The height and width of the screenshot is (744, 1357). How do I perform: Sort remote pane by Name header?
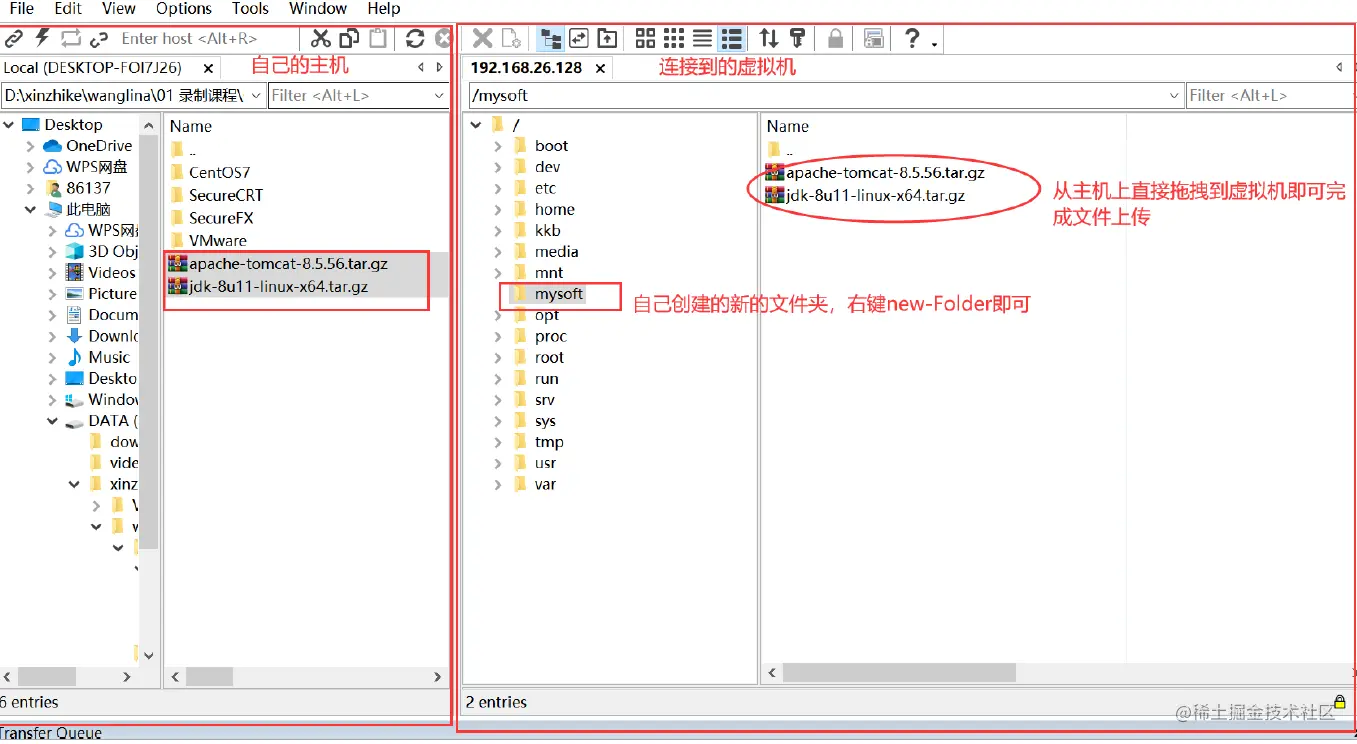click(x=788, y=126)
